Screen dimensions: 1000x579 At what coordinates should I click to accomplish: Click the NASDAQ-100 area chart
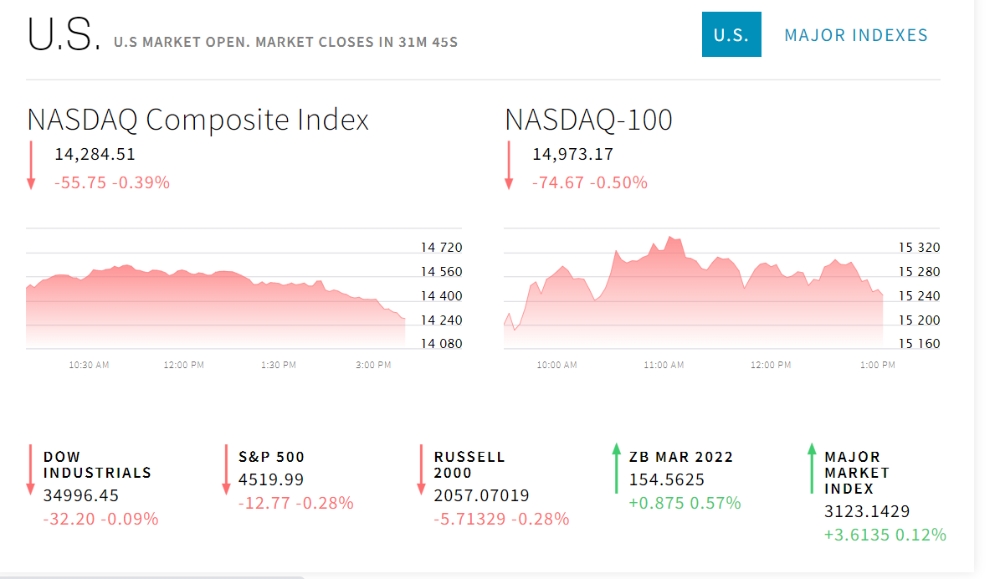(693, 292)
